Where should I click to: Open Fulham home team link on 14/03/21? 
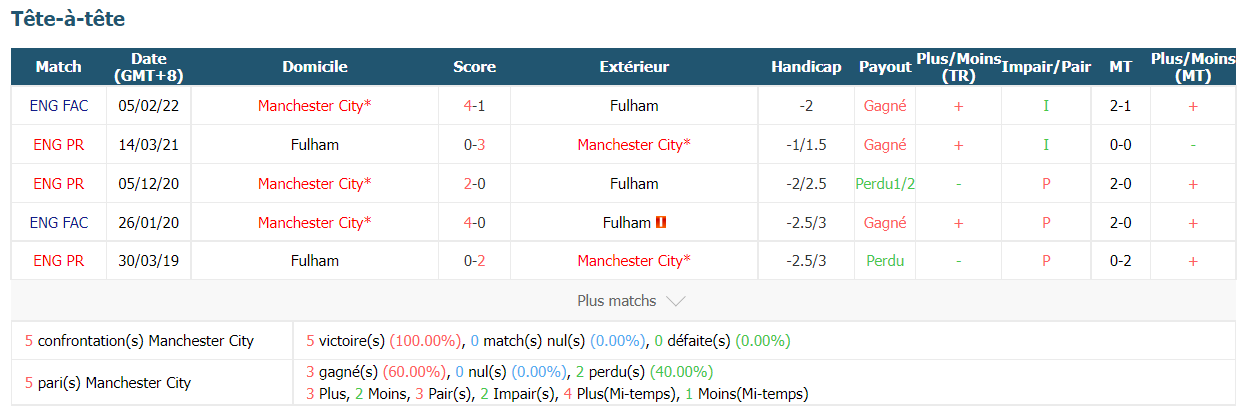click(314, 145)
